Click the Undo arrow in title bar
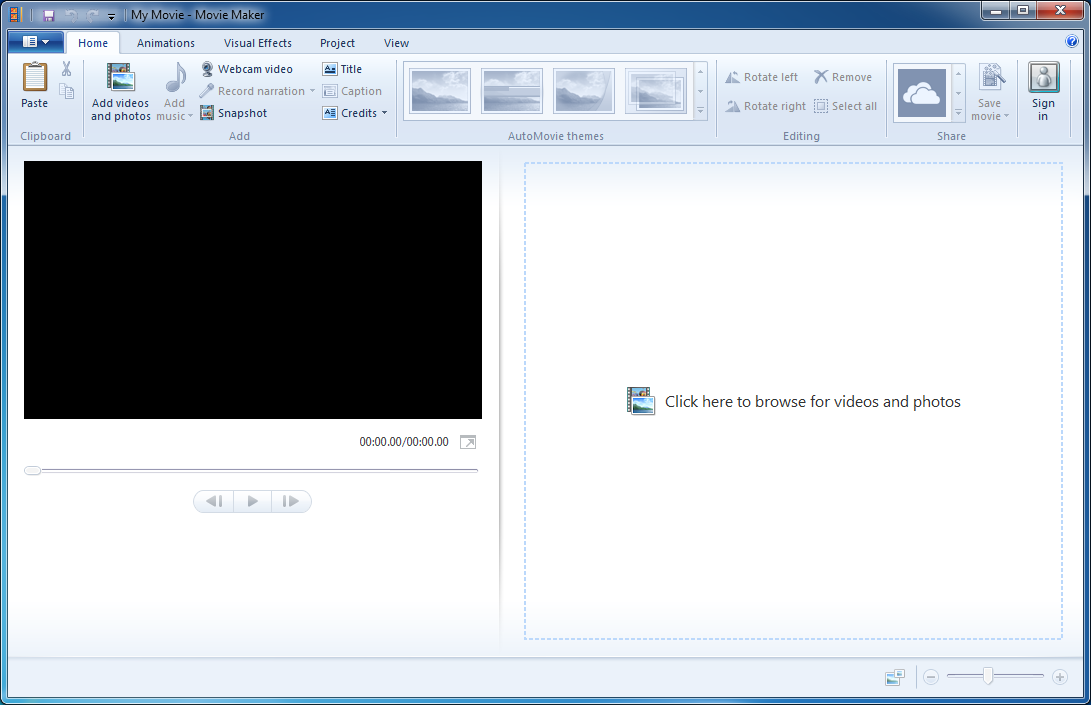 point(70,15)
